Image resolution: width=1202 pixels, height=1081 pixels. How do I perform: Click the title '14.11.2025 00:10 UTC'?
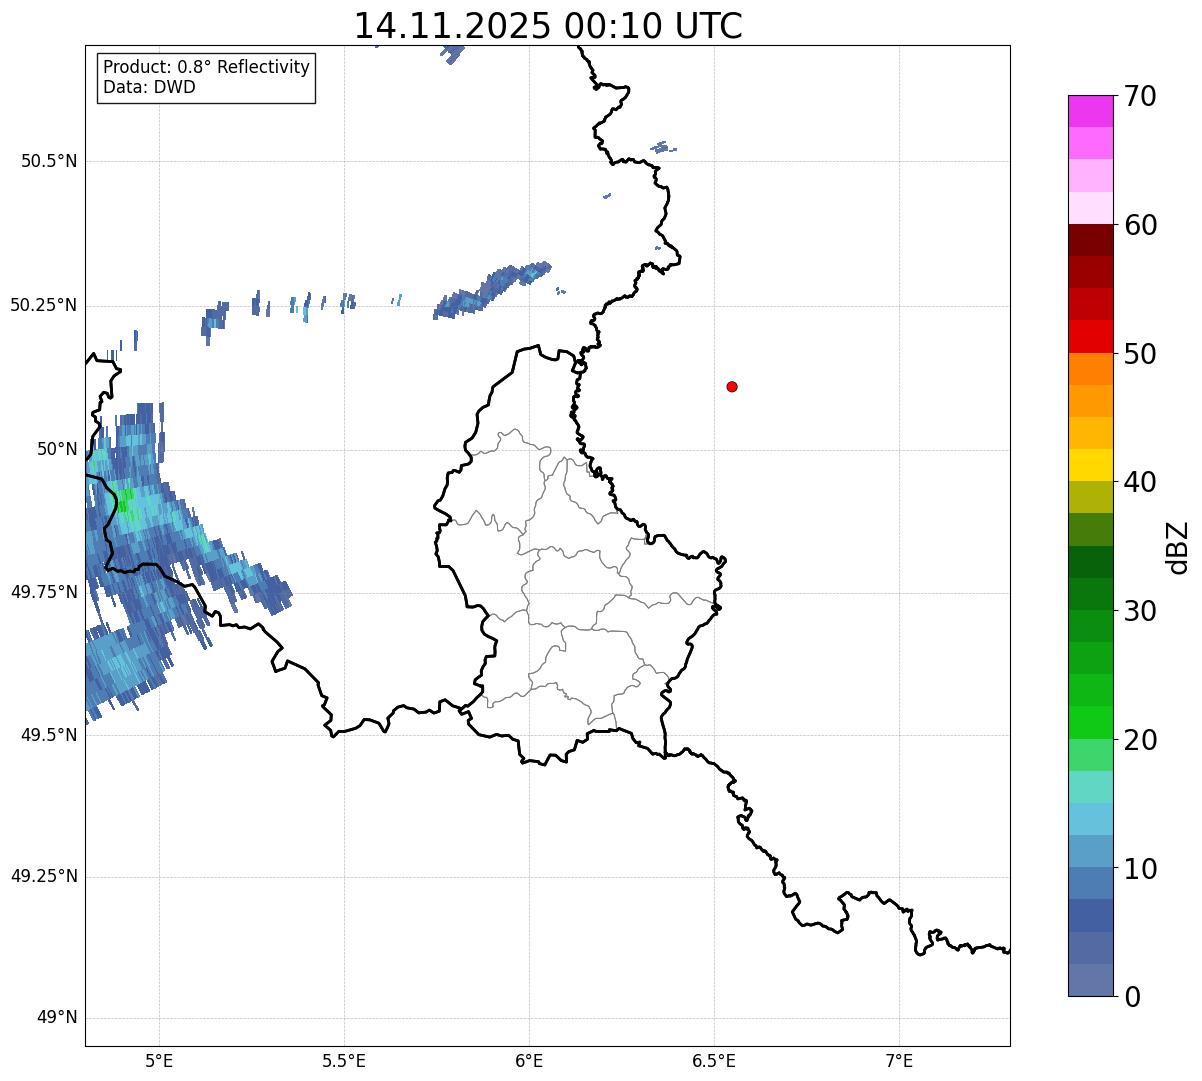(548, 25)
